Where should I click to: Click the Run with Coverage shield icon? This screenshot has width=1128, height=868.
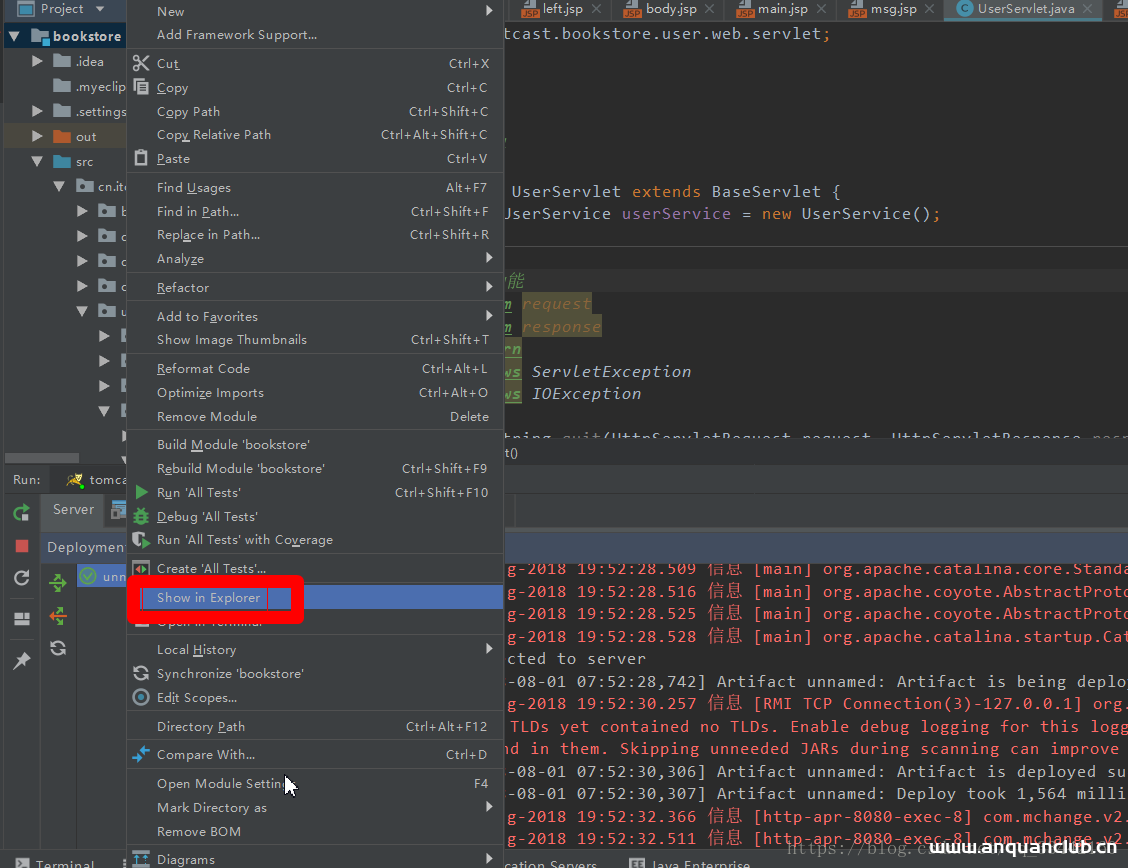coord(141,539)
